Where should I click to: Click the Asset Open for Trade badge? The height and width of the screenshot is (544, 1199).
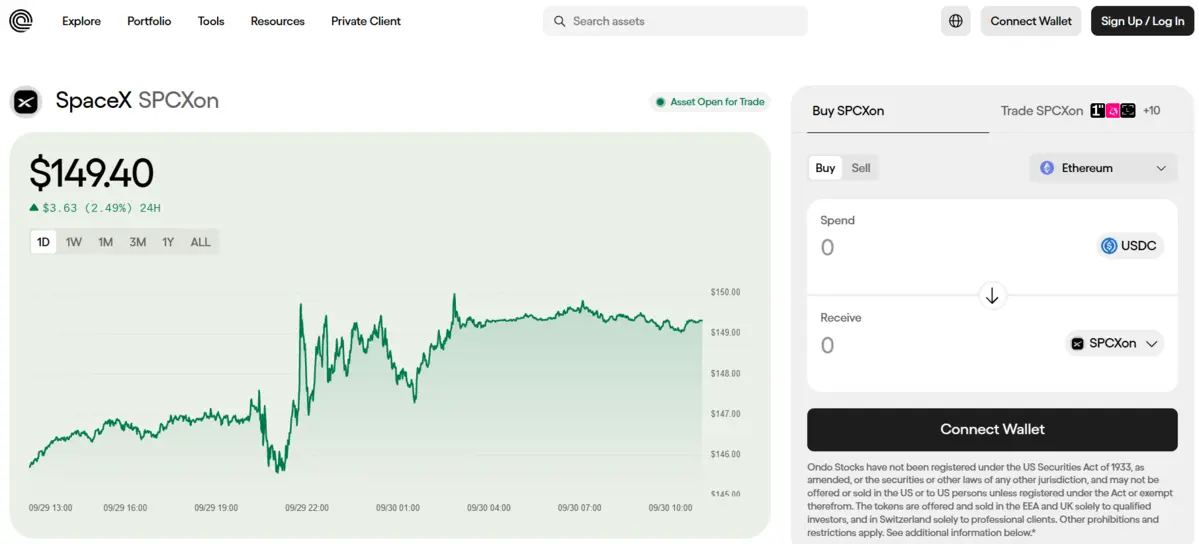pyautogui.click(x=710, y=102)
